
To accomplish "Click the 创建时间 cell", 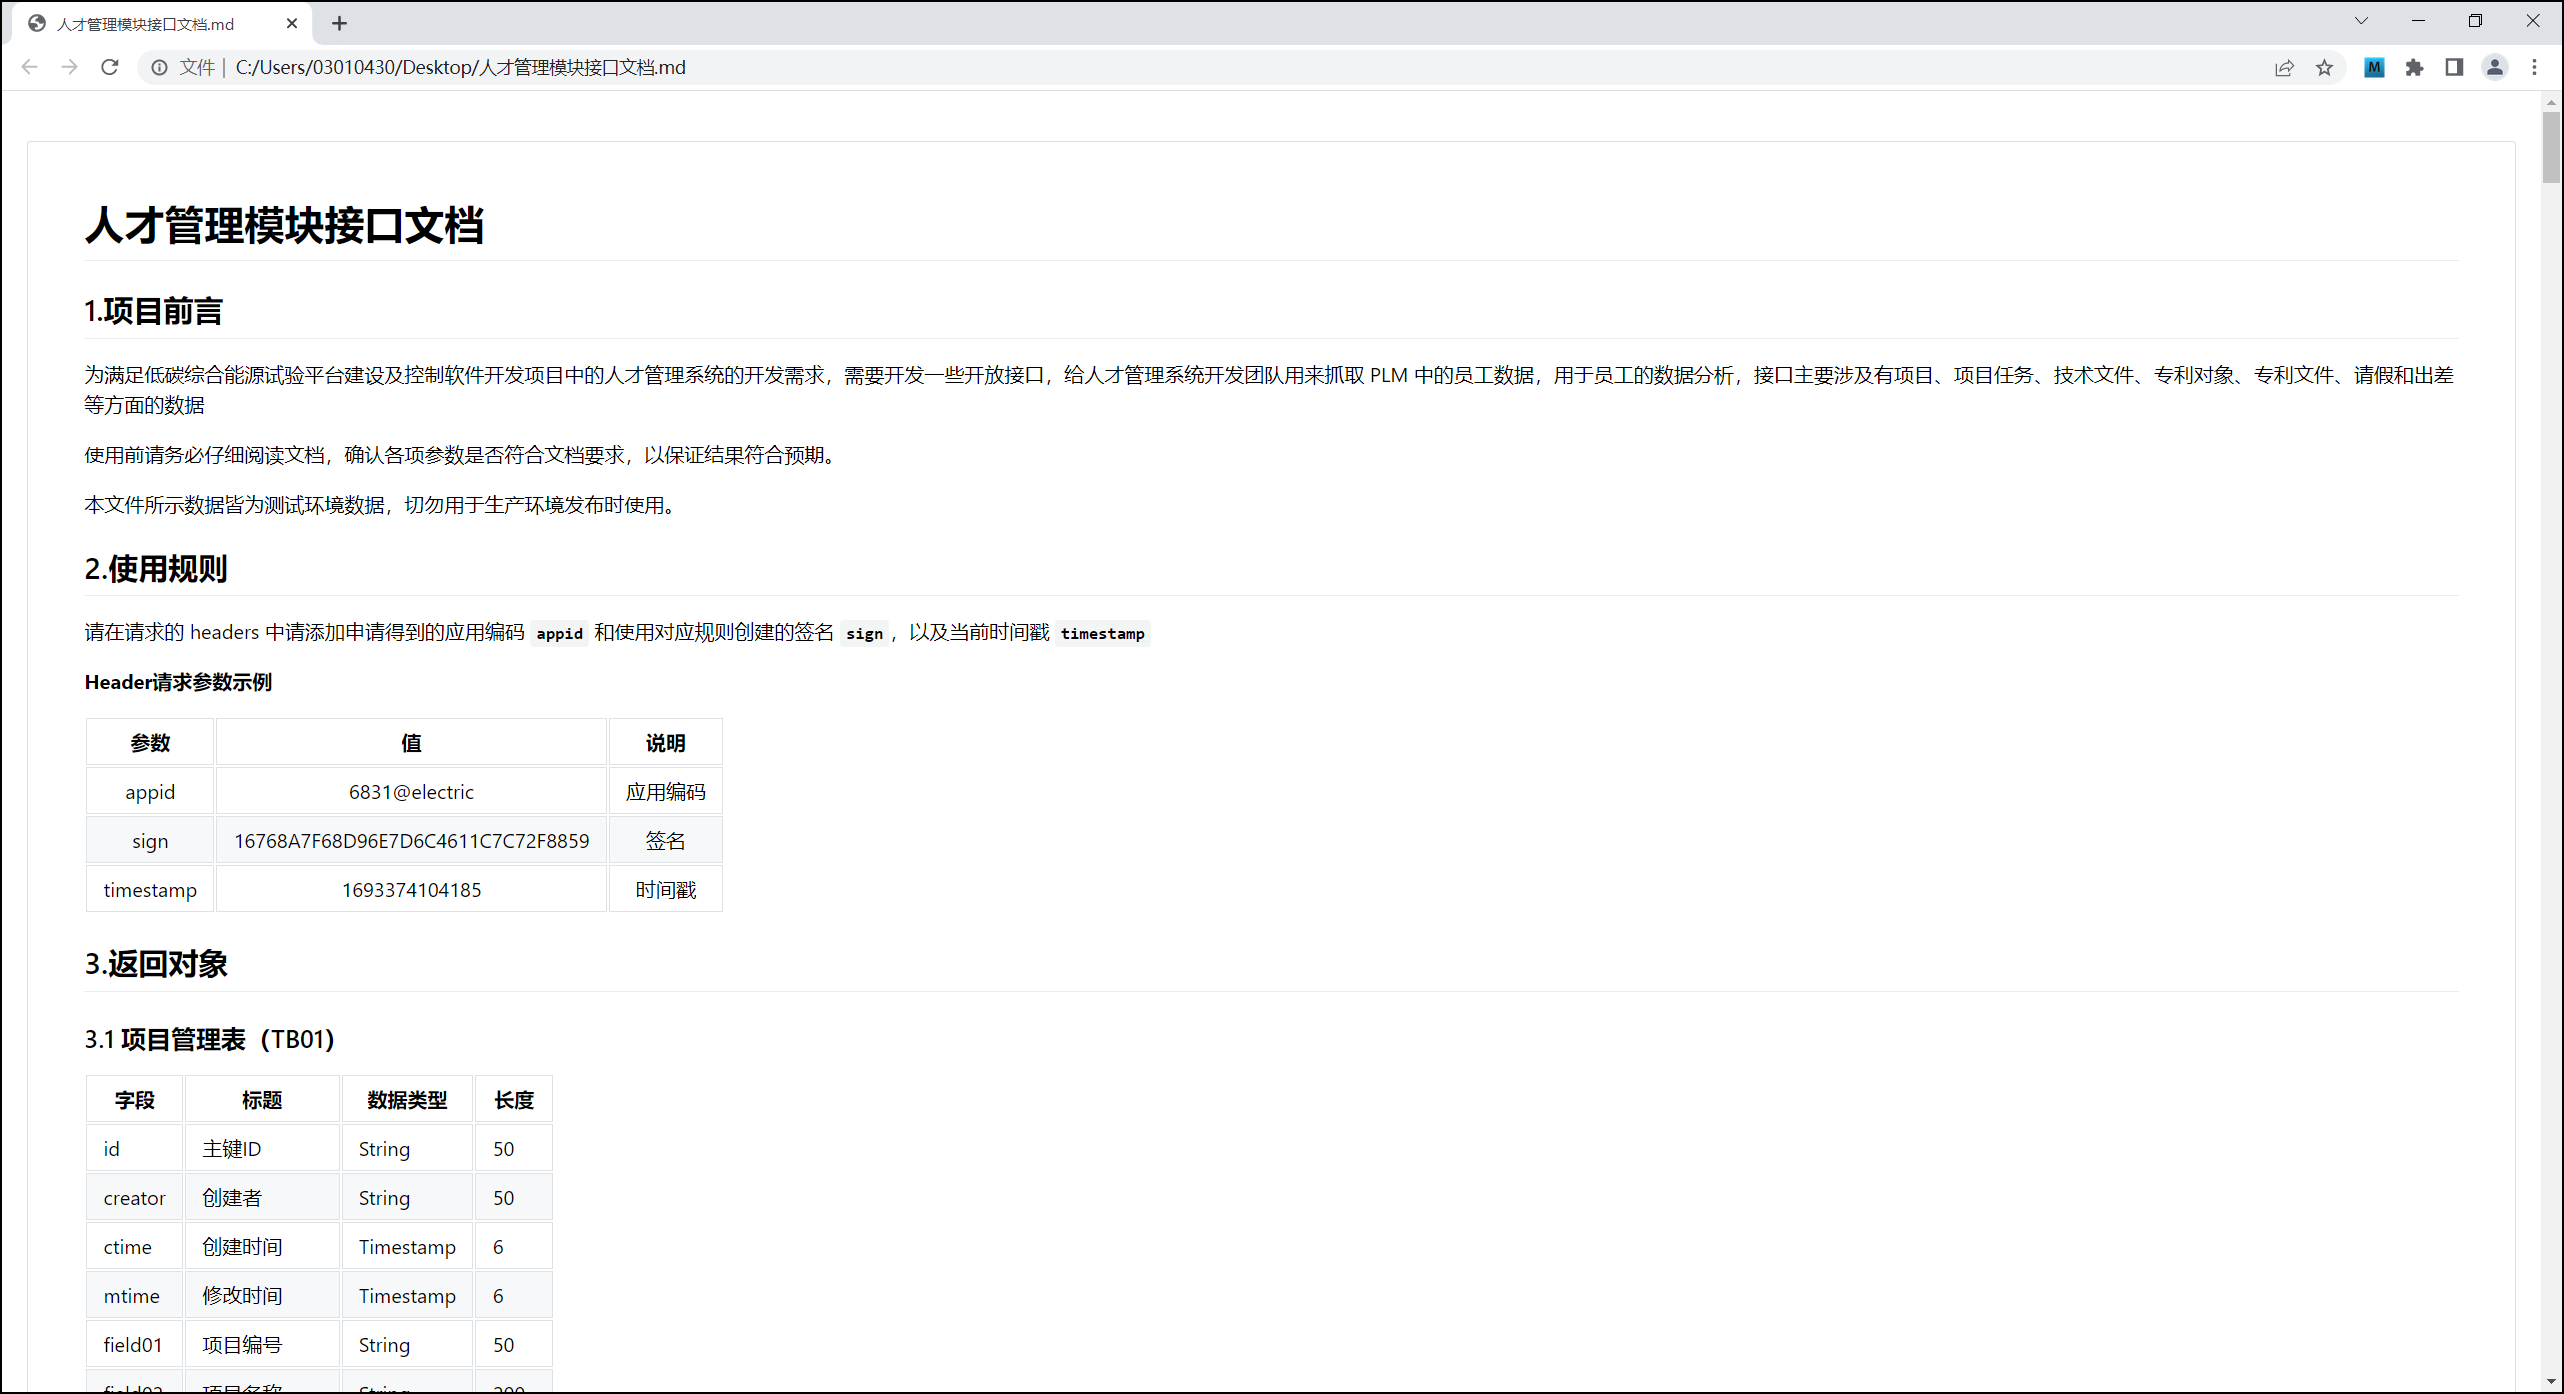I will [262, 1247].
